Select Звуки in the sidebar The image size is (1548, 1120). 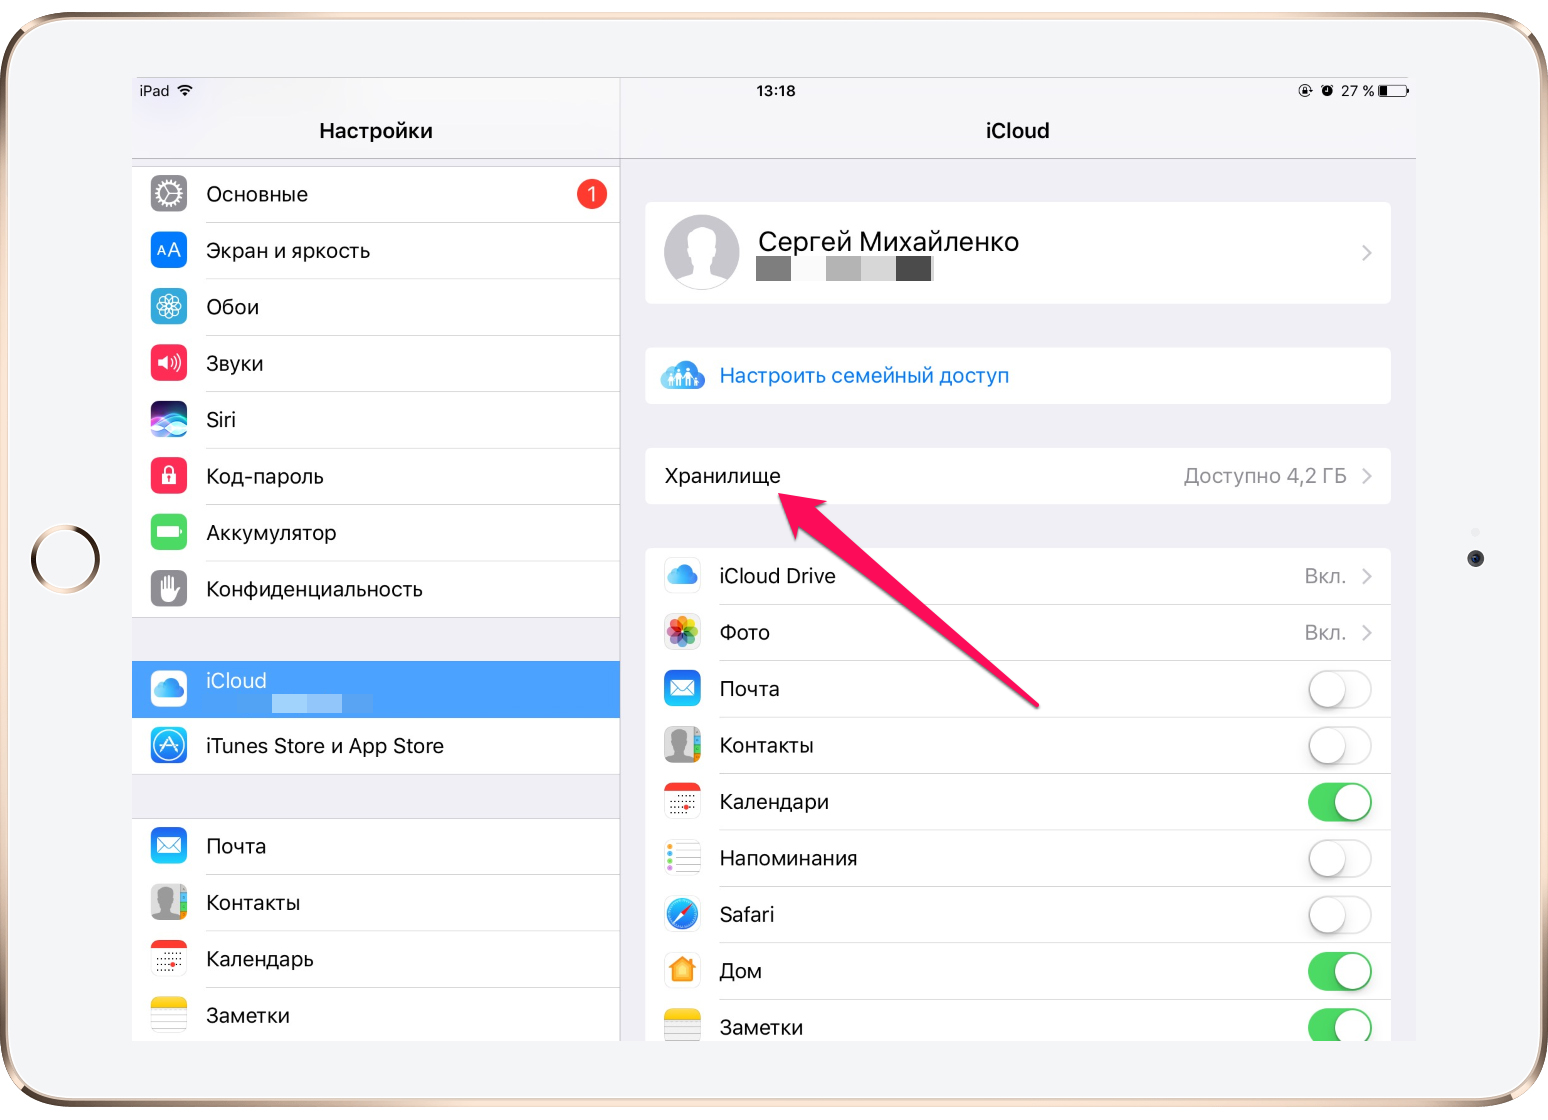tap(376, 363)
